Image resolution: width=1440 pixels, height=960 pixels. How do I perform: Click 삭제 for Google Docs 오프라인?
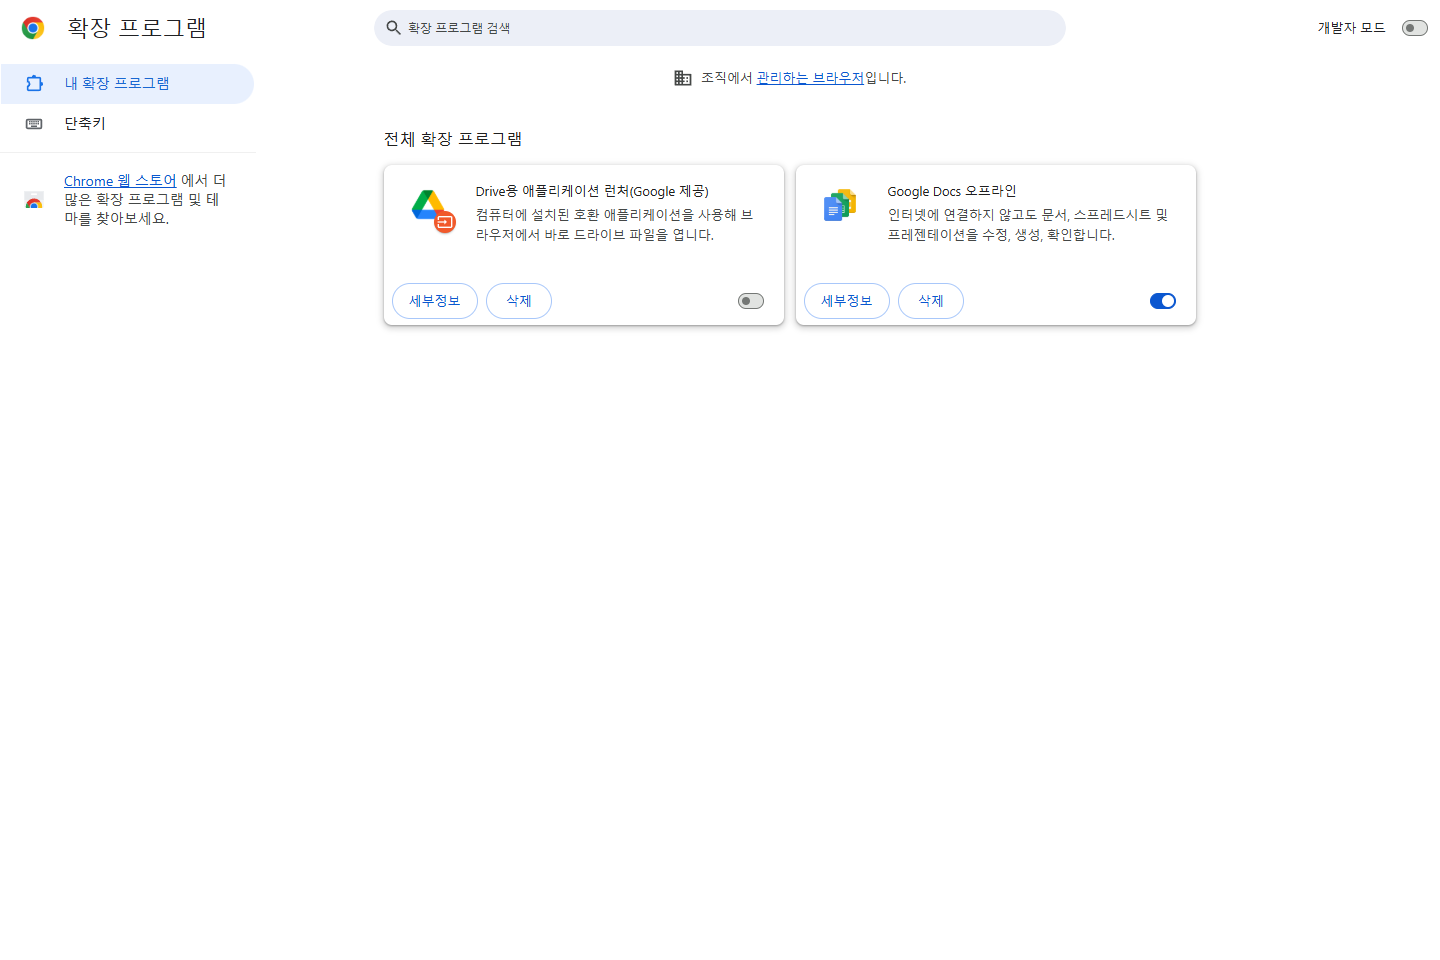click(931, 301)
